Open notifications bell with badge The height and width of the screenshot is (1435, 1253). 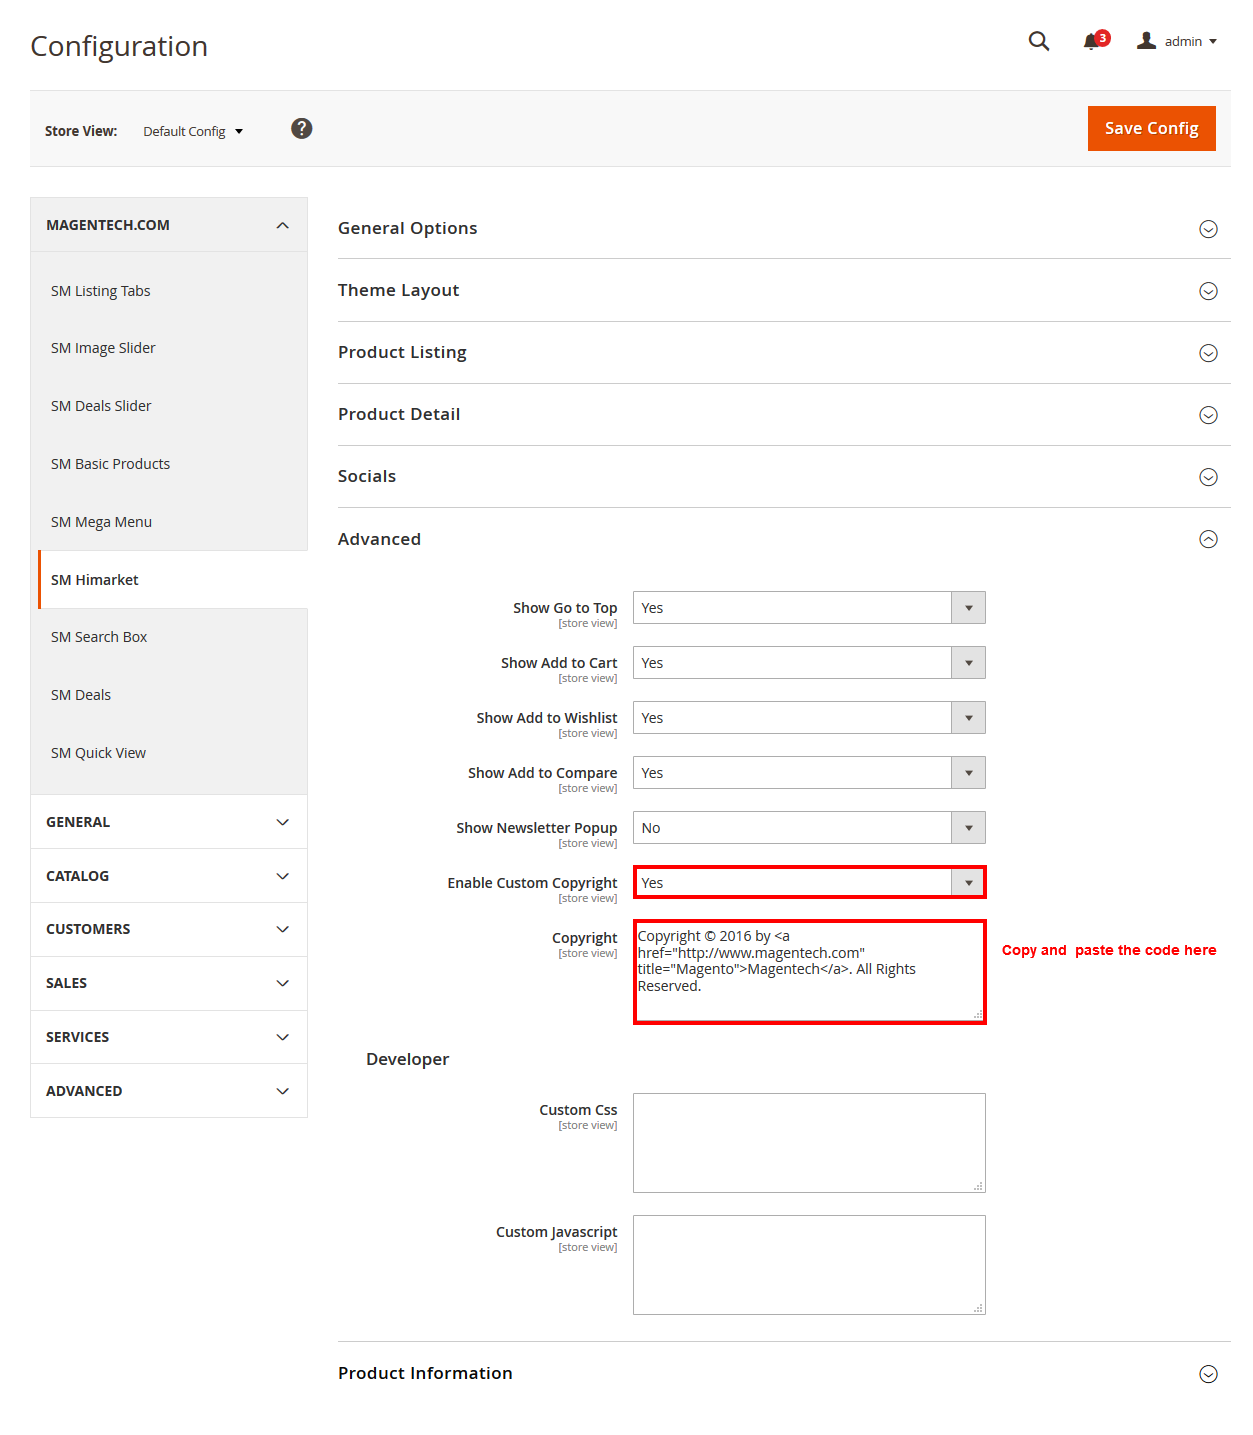1096,40
